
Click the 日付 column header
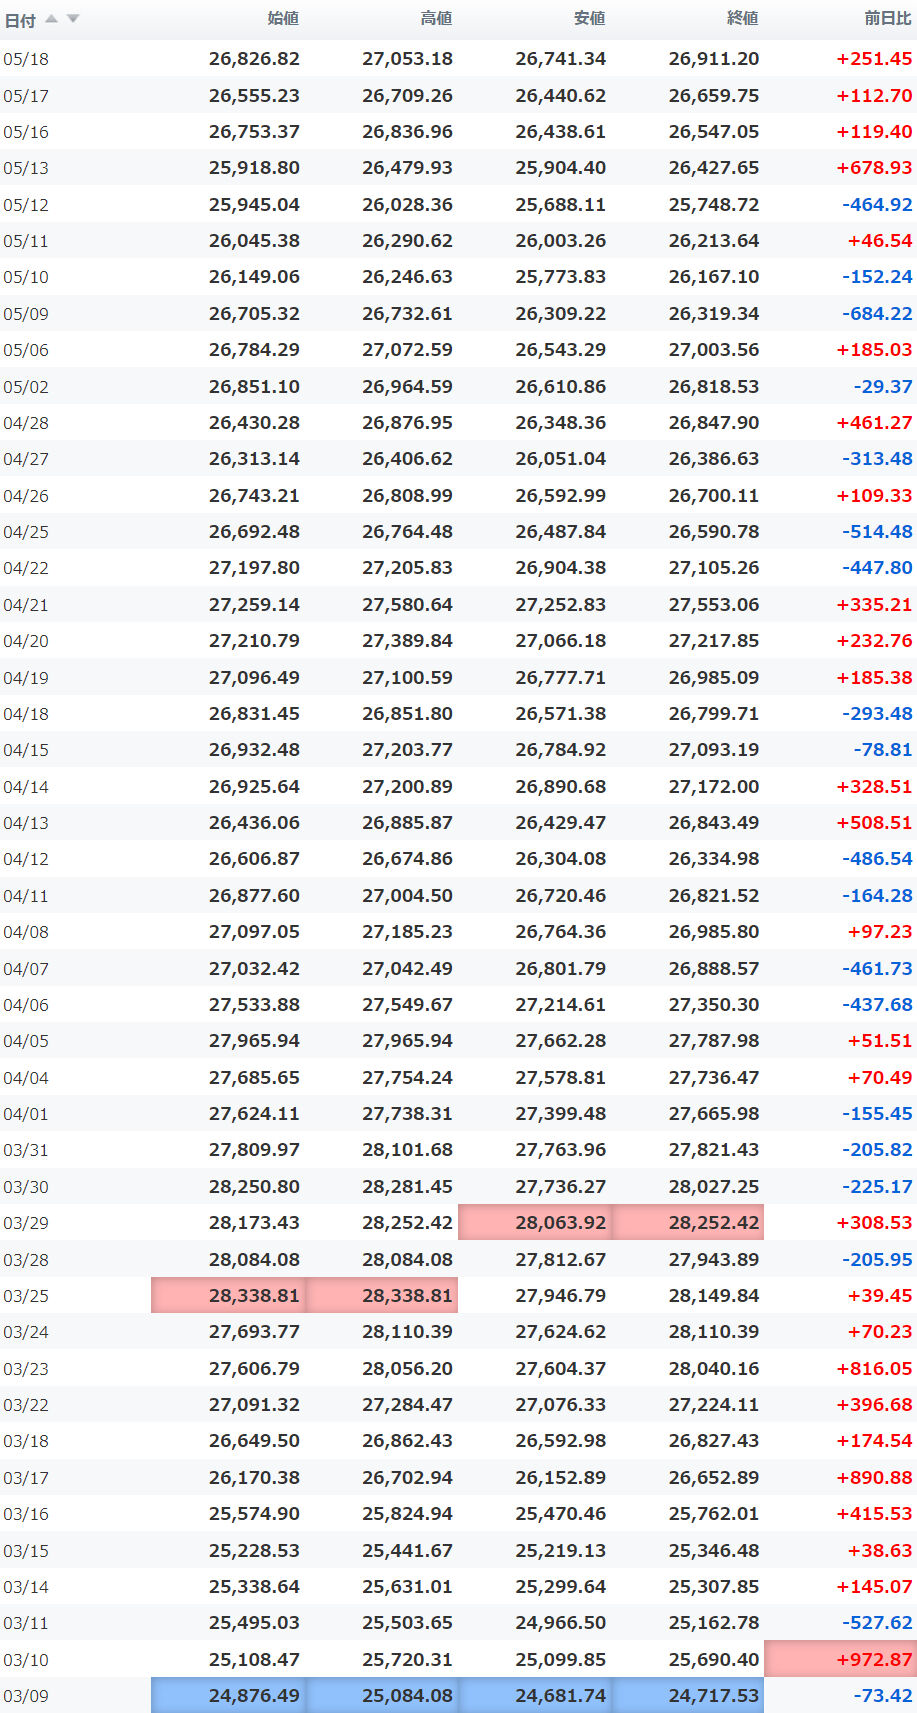21,20
